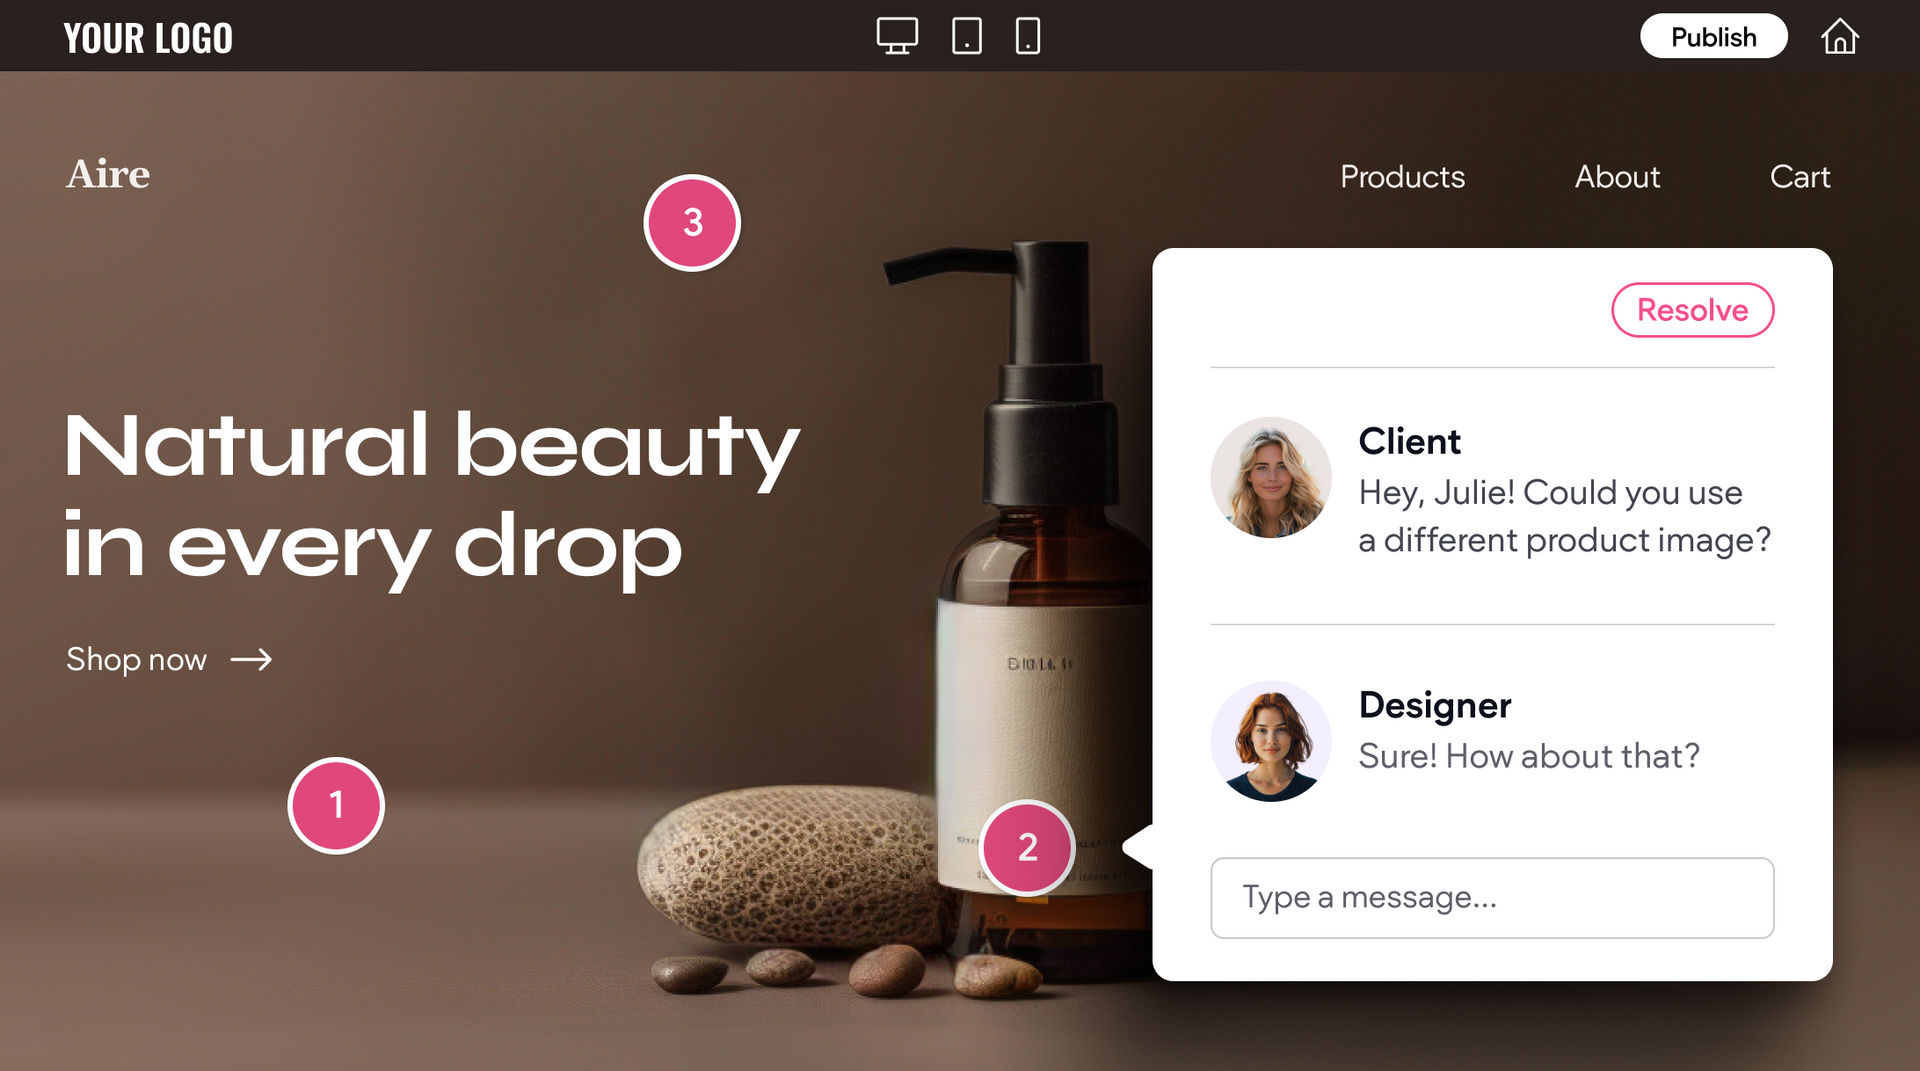Switch to mobile phone preview
The width and height of the screenshot is (1920, 1071).
(x=1027, y=36)
